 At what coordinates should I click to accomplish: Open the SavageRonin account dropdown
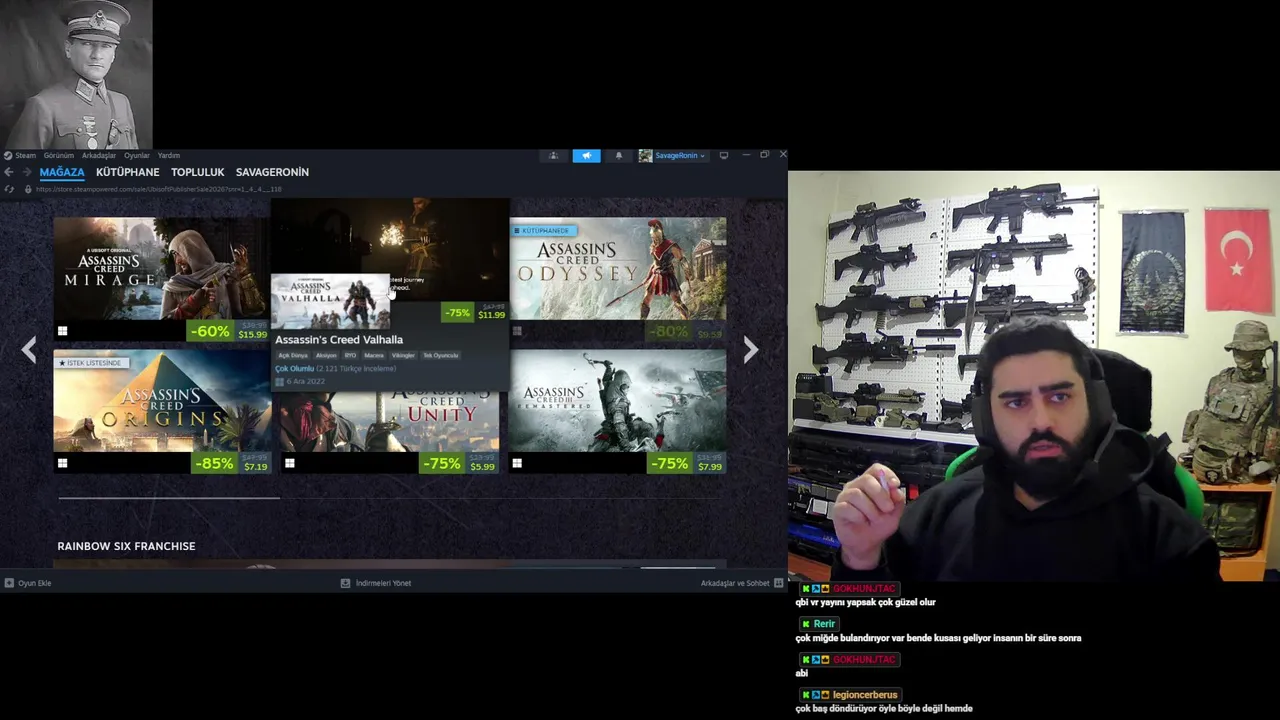click(x=679, y=155)
